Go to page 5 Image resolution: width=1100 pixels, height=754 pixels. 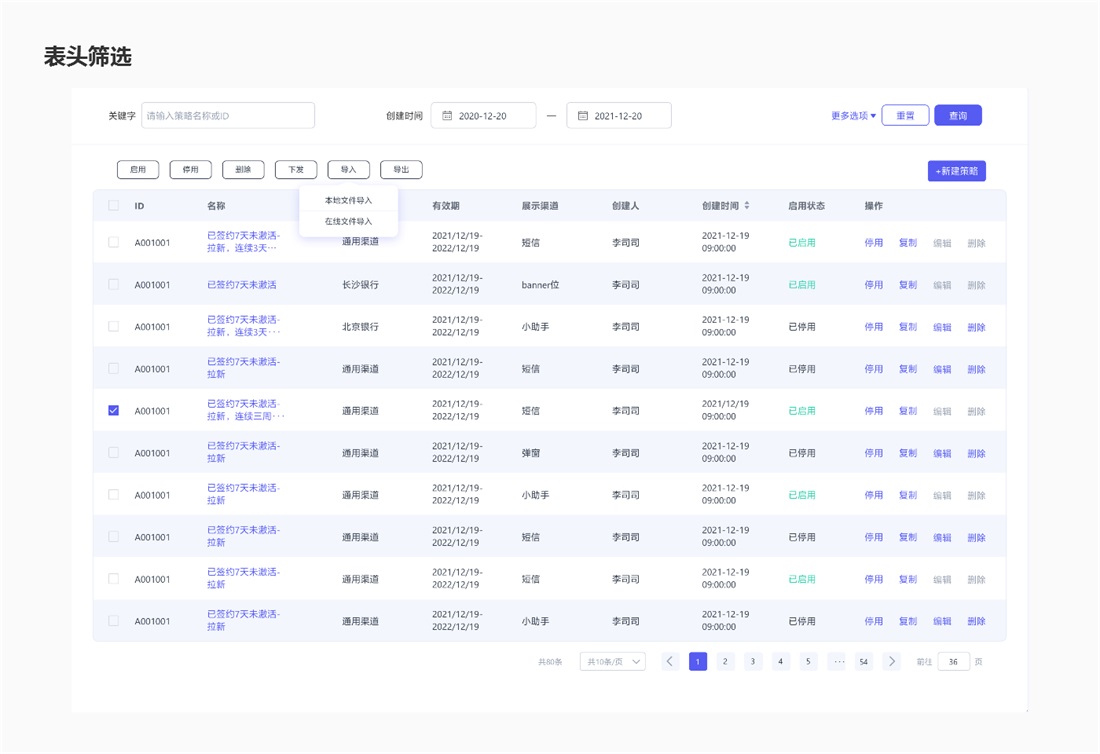808,661
